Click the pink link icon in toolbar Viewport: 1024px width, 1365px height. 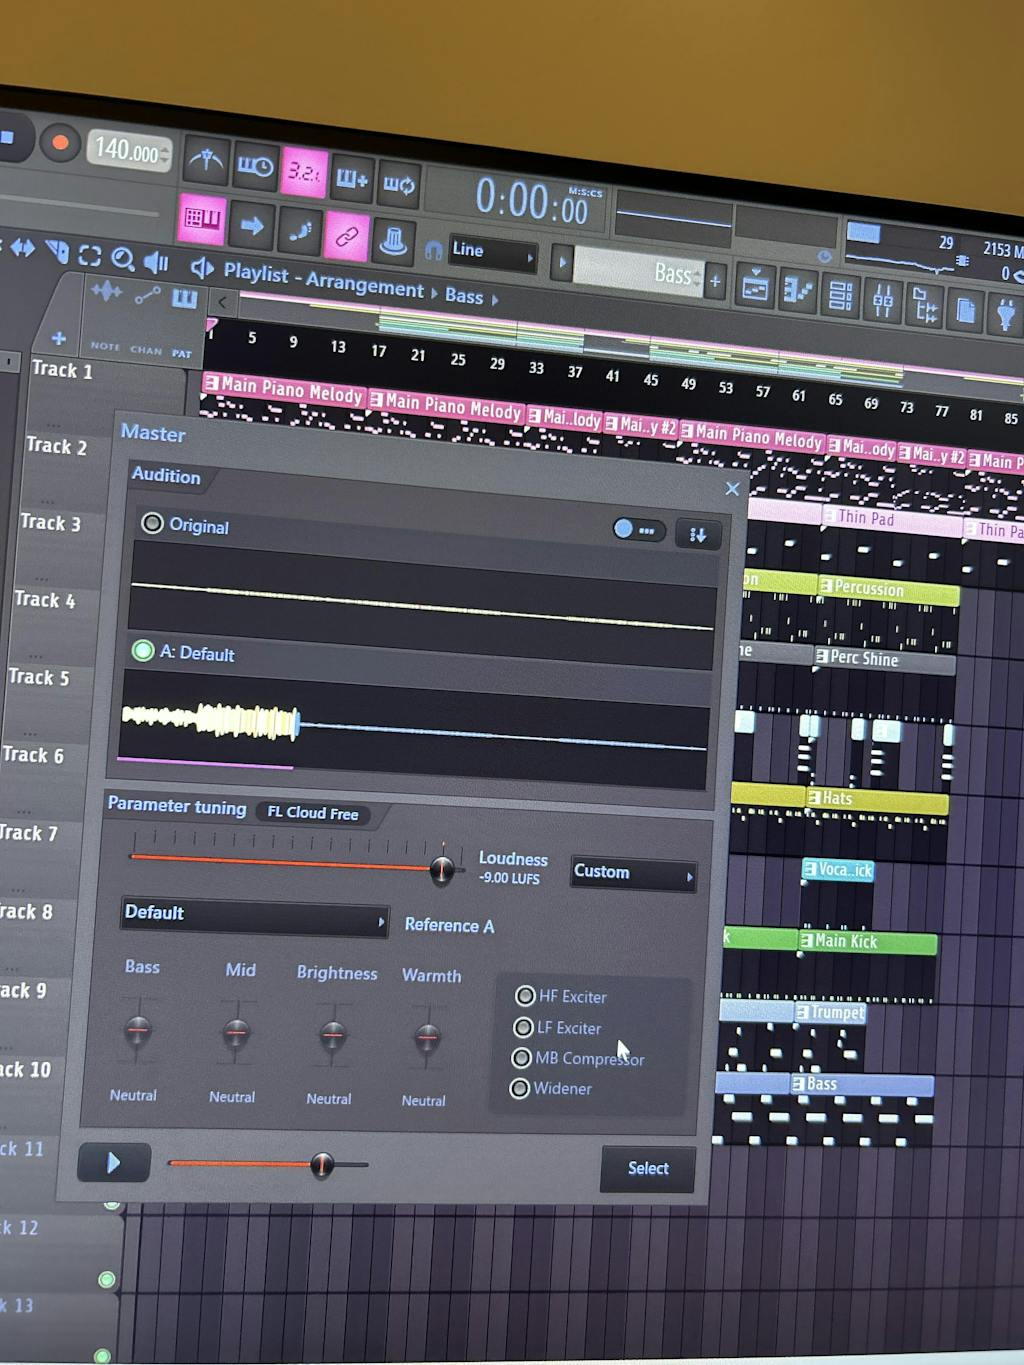point(346,236)
